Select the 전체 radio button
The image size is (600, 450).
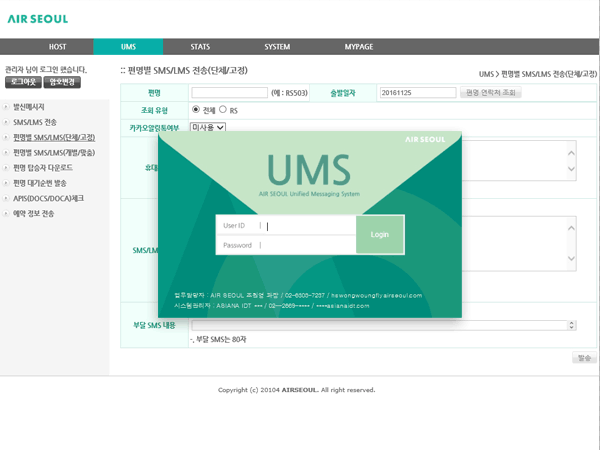coord(196,109)
